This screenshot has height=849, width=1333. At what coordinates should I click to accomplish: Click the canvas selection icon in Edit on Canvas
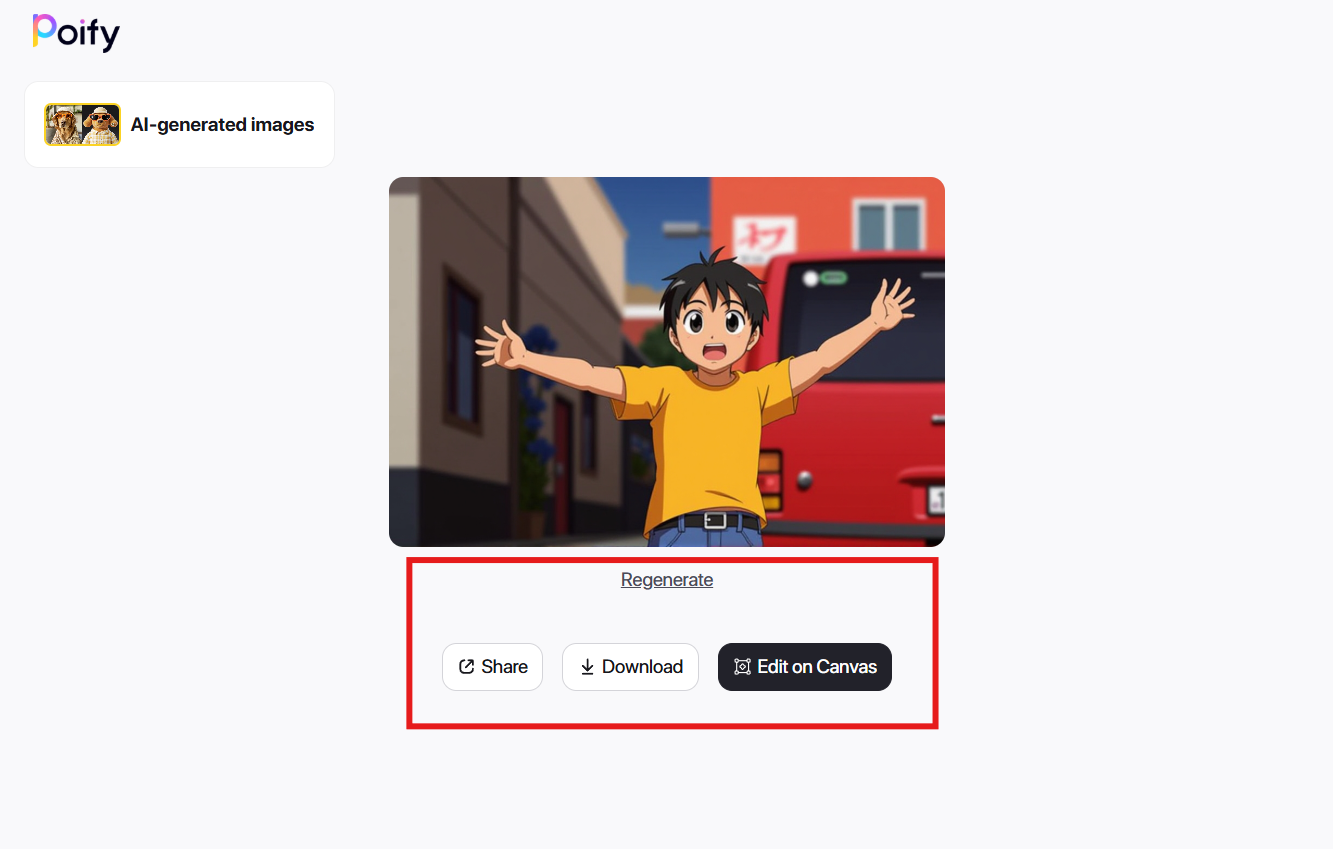740,666
